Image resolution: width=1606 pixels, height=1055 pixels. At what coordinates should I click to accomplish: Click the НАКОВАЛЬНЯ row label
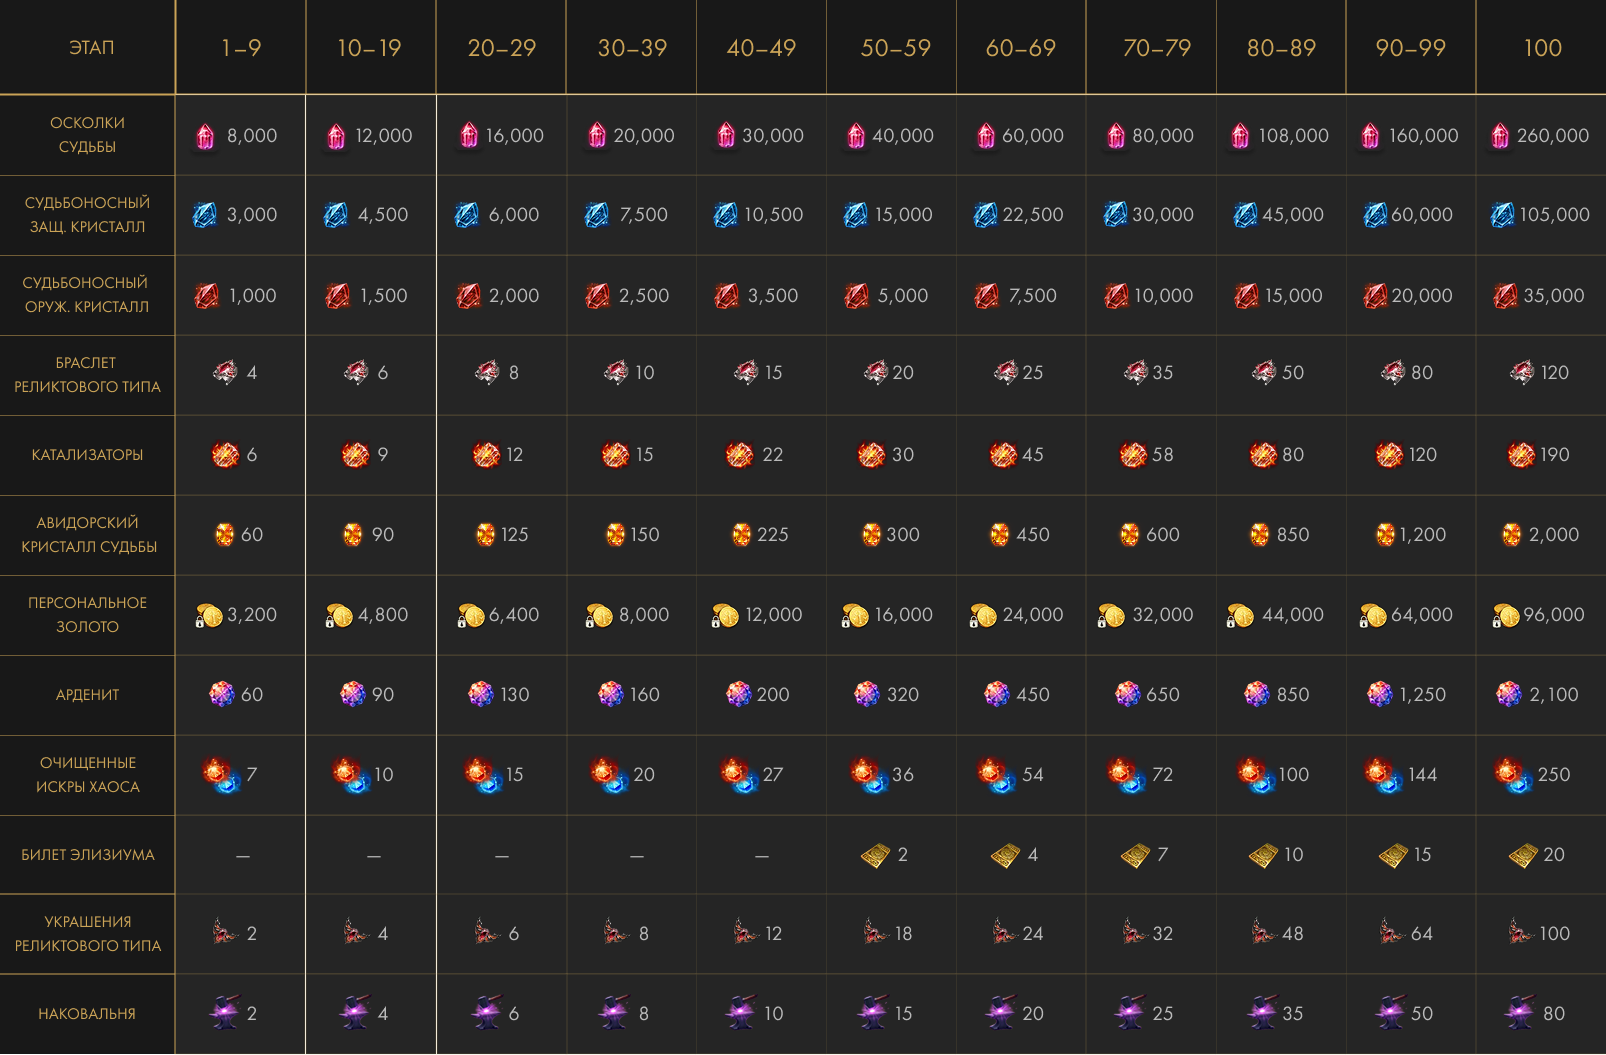(x=87, y=1014)
